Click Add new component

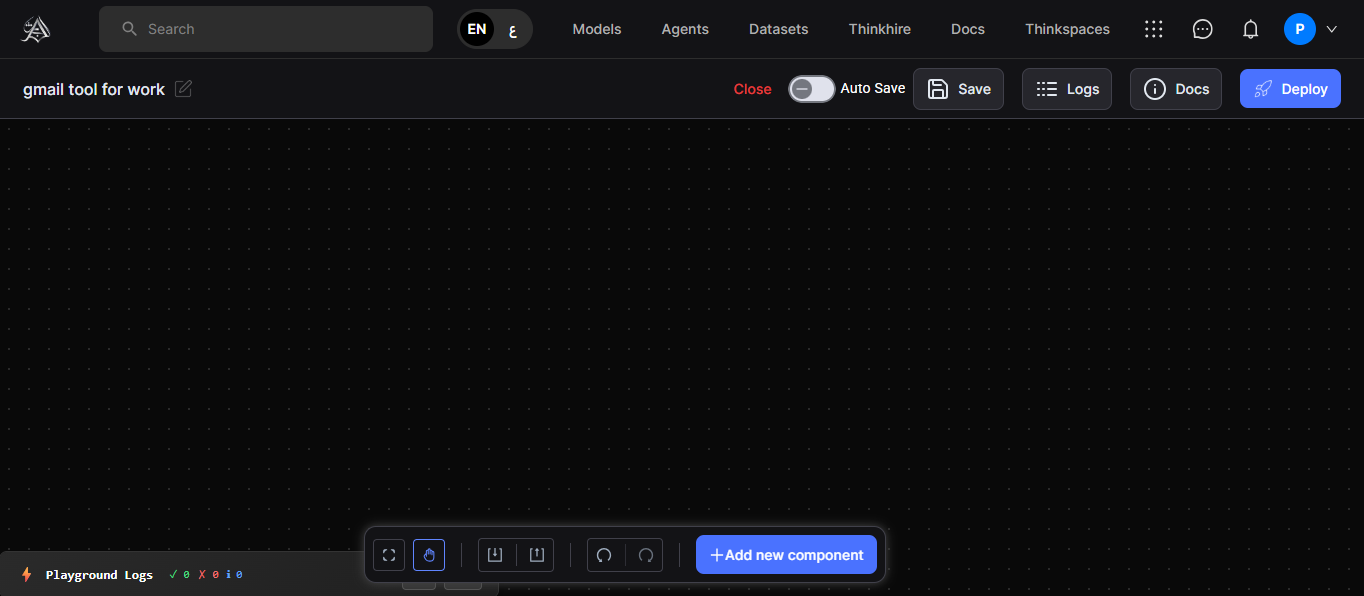point(786,555)
